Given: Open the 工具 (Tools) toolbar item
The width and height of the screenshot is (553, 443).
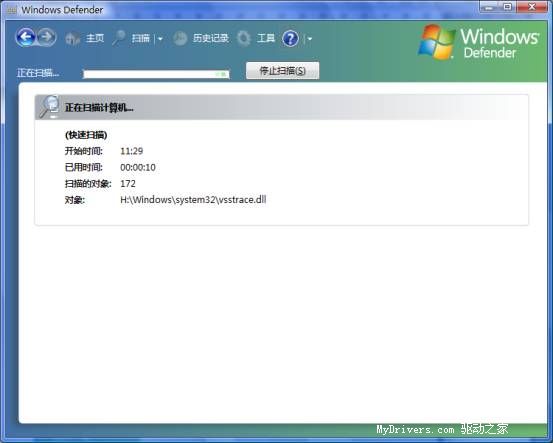Looking at the screenshot, I should pos(266,38).
